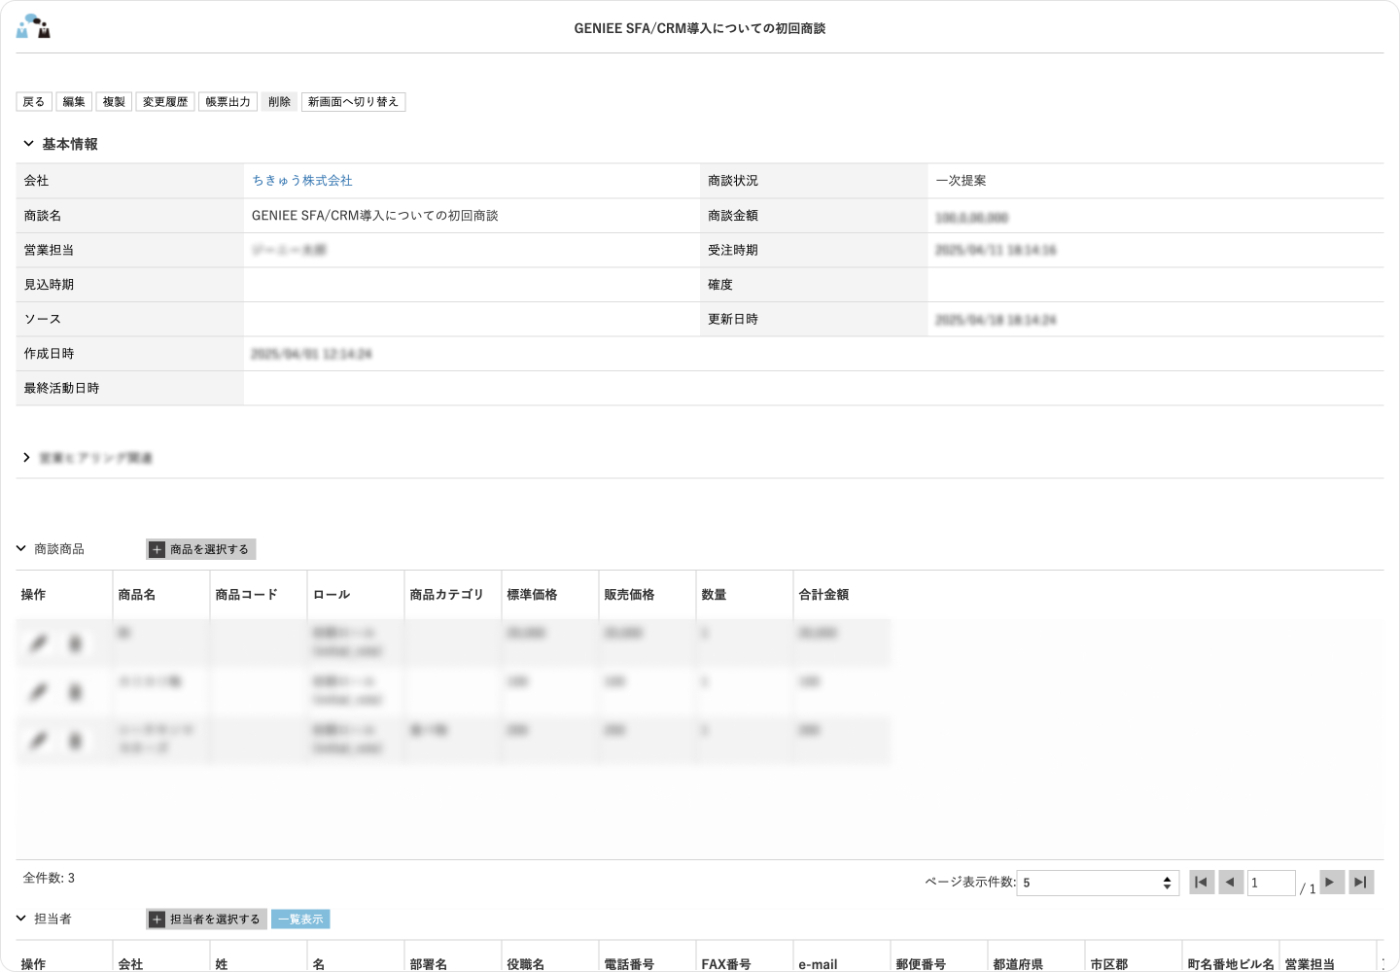This screenshot has height=972, width=1400.
Task: Click the 編集 button
Action: (x=74, y=102)
